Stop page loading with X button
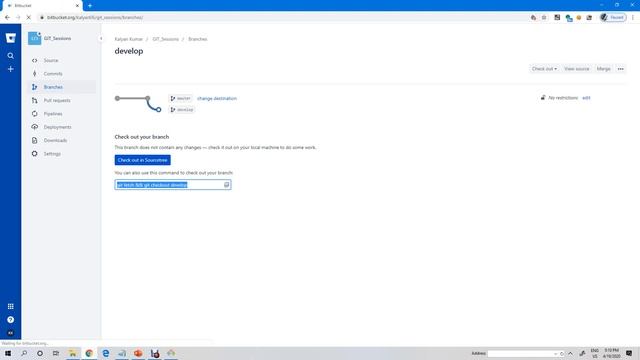This screenshot has width=640, height=360. click(x=28, y=18)
